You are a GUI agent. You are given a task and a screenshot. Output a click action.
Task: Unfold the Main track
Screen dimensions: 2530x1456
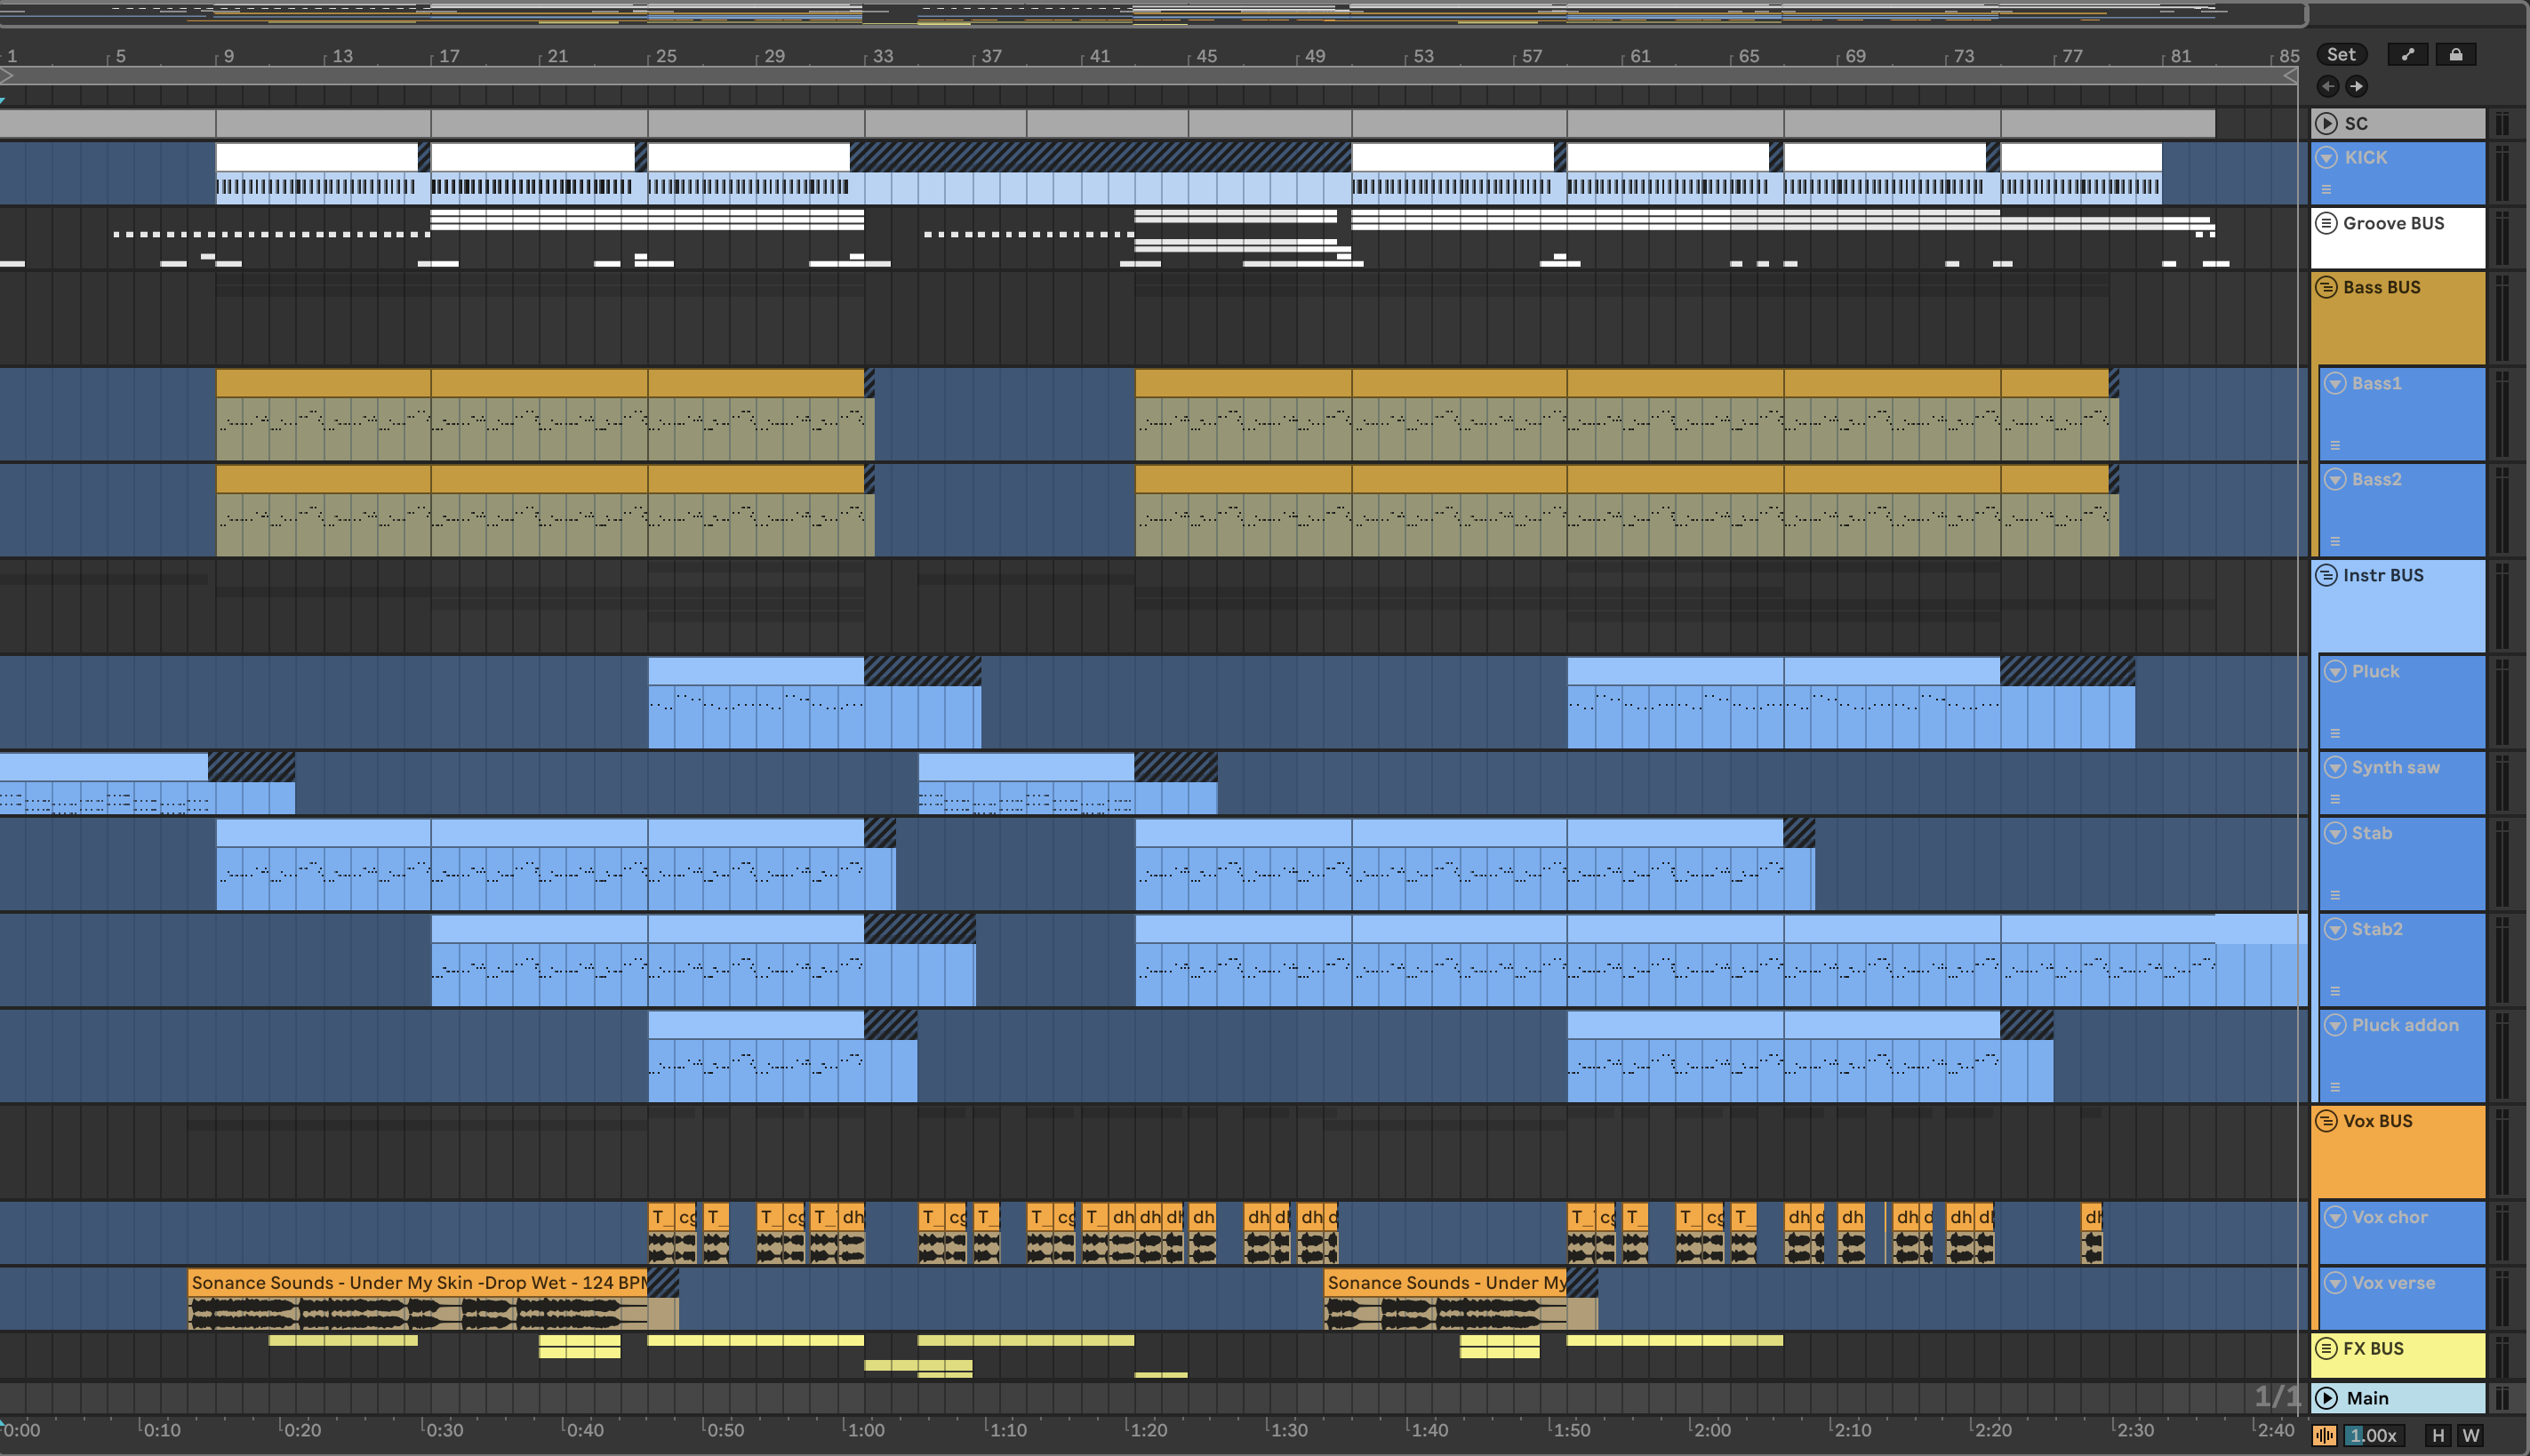pos(2326,1398)
